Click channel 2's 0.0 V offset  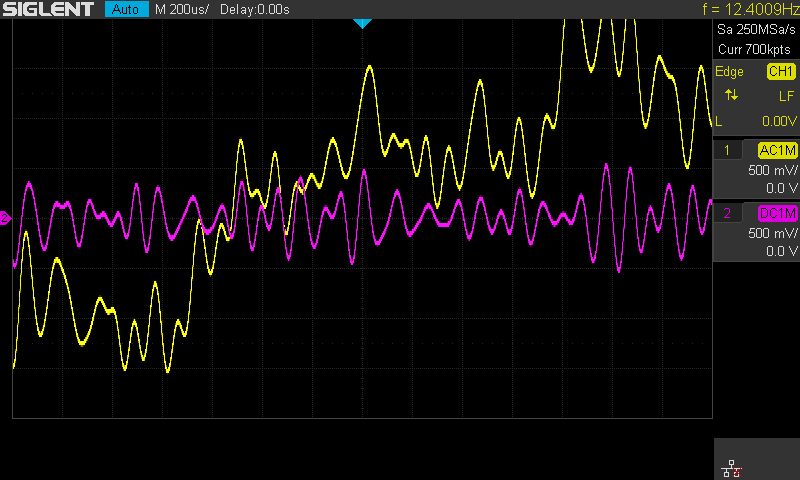pyautogui.click(x=781, y=251)
